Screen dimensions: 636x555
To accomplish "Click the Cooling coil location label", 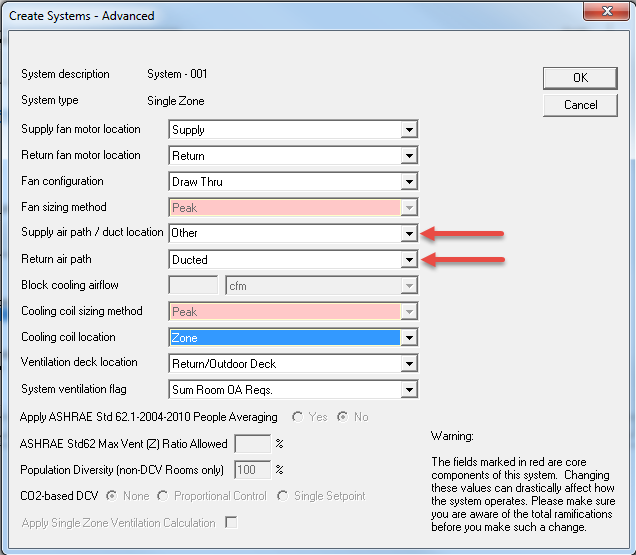I will [x=68, y=337].
